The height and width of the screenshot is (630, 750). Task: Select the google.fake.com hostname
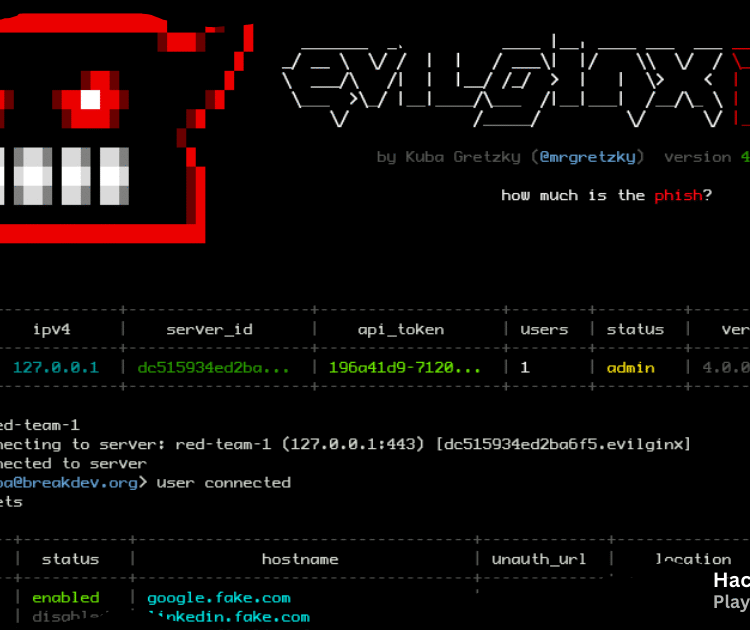(x=219, y=598)
